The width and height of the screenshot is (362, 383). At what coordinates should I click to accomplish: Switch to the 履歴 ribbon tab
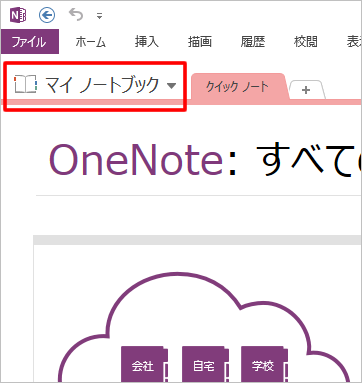[x=253, y=42]
